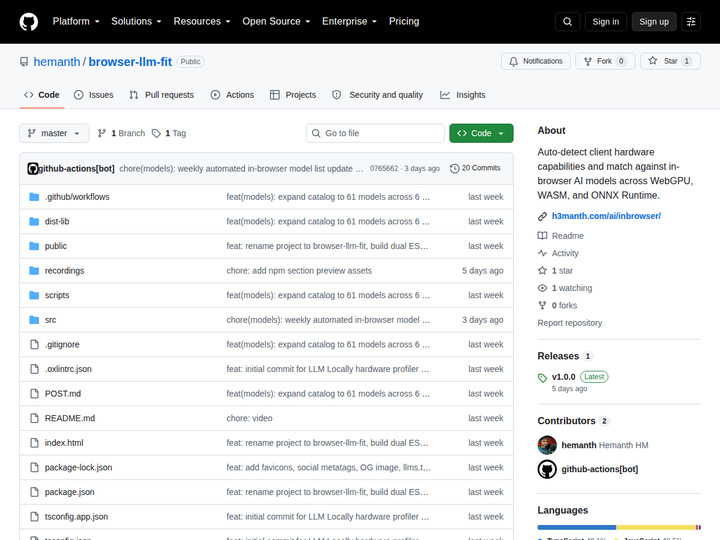The width and height of the screenshot is (720, 540).
Task: Switch to the Issues tab
Action: click(94, 95)
